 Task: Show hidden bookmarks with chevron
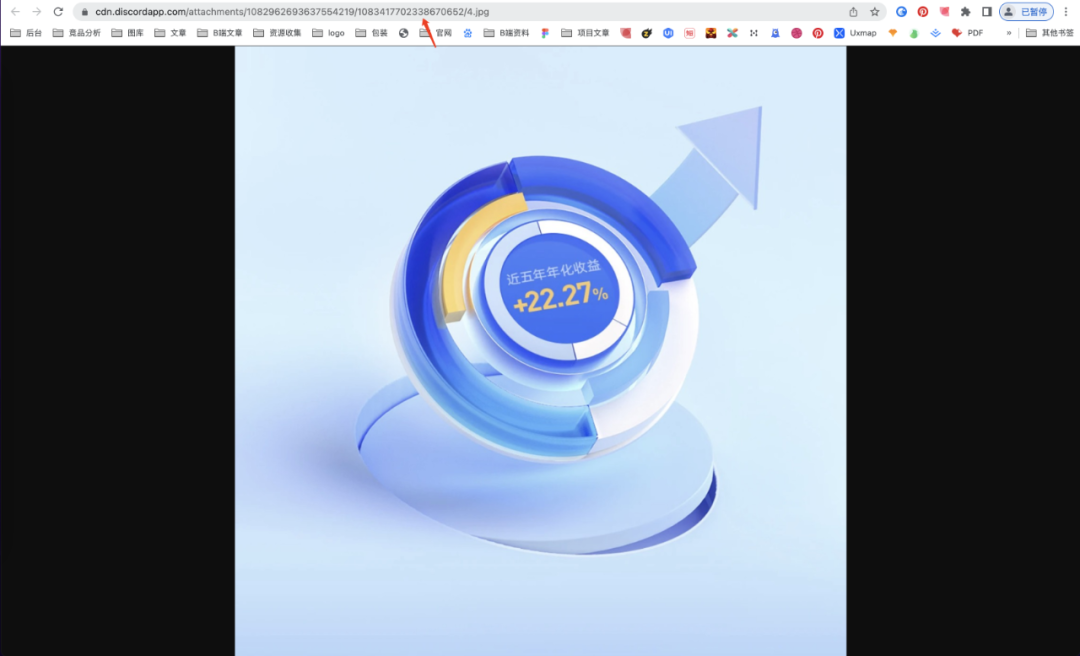(1009, 33)
